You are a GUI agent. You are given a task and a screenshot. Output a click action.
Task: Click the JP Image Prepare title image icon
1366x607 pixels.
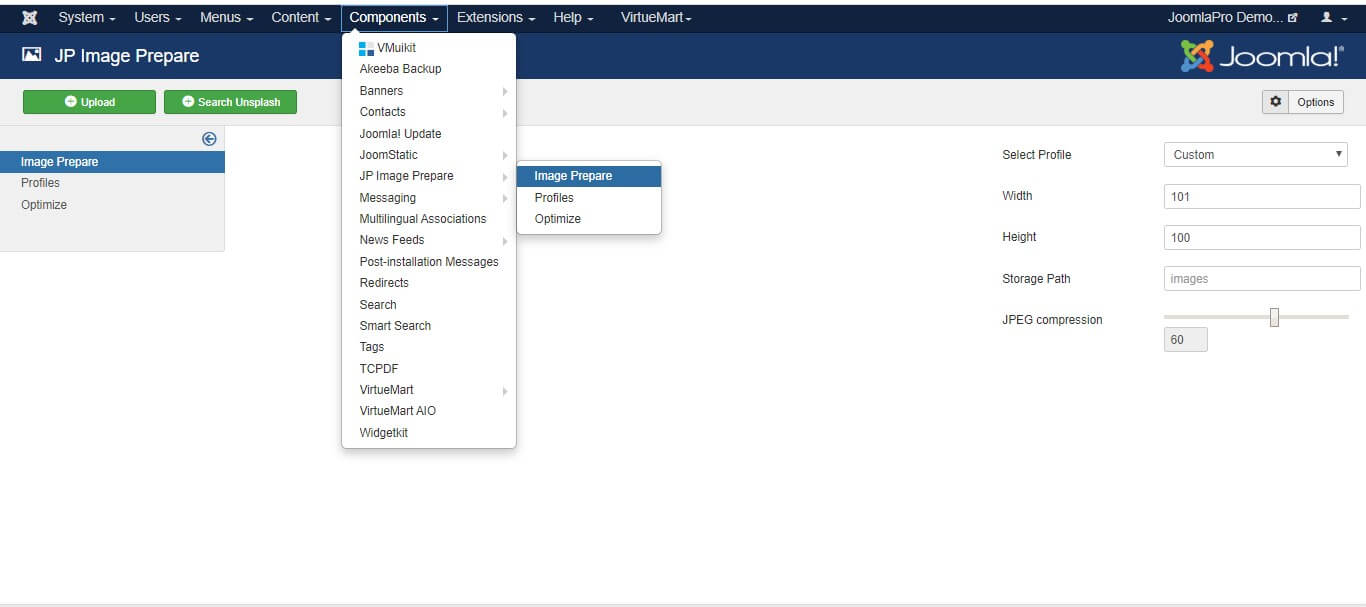click(32, 56)
